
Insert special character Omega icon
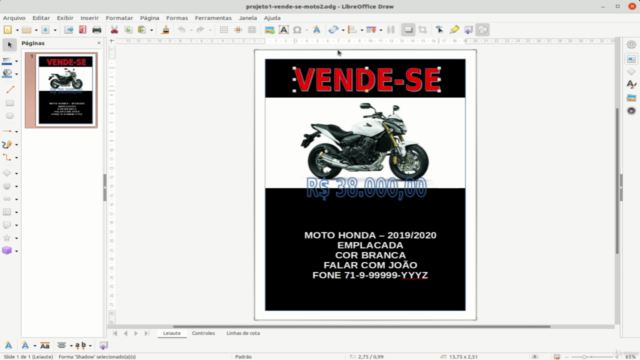[x=297, y=30]
